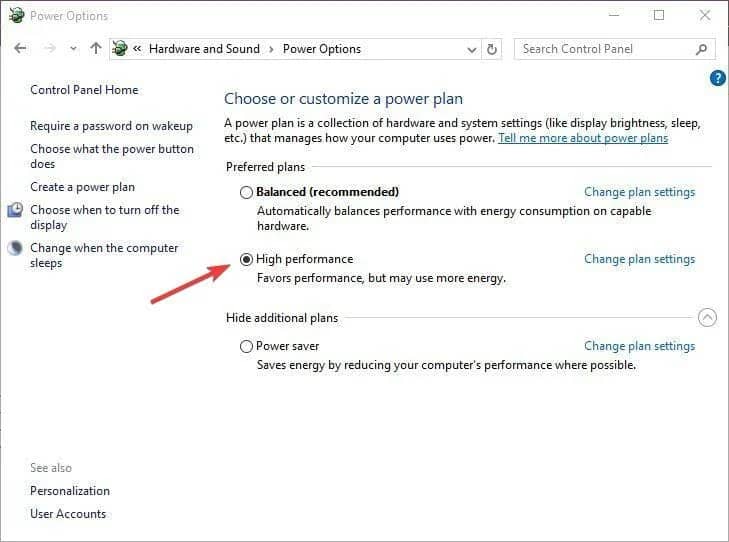Click the search magnifier icon
Viewport: 729px width, 542px height.
point(702,48)
